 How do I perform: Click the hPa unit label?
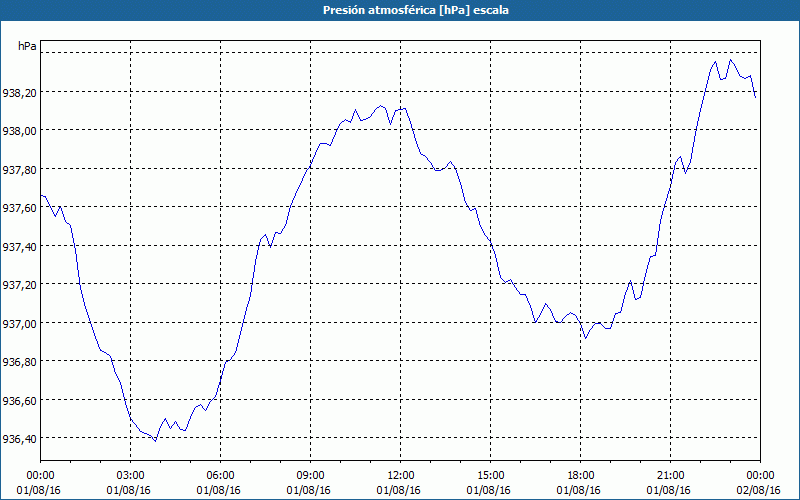(x=27, y=46)
